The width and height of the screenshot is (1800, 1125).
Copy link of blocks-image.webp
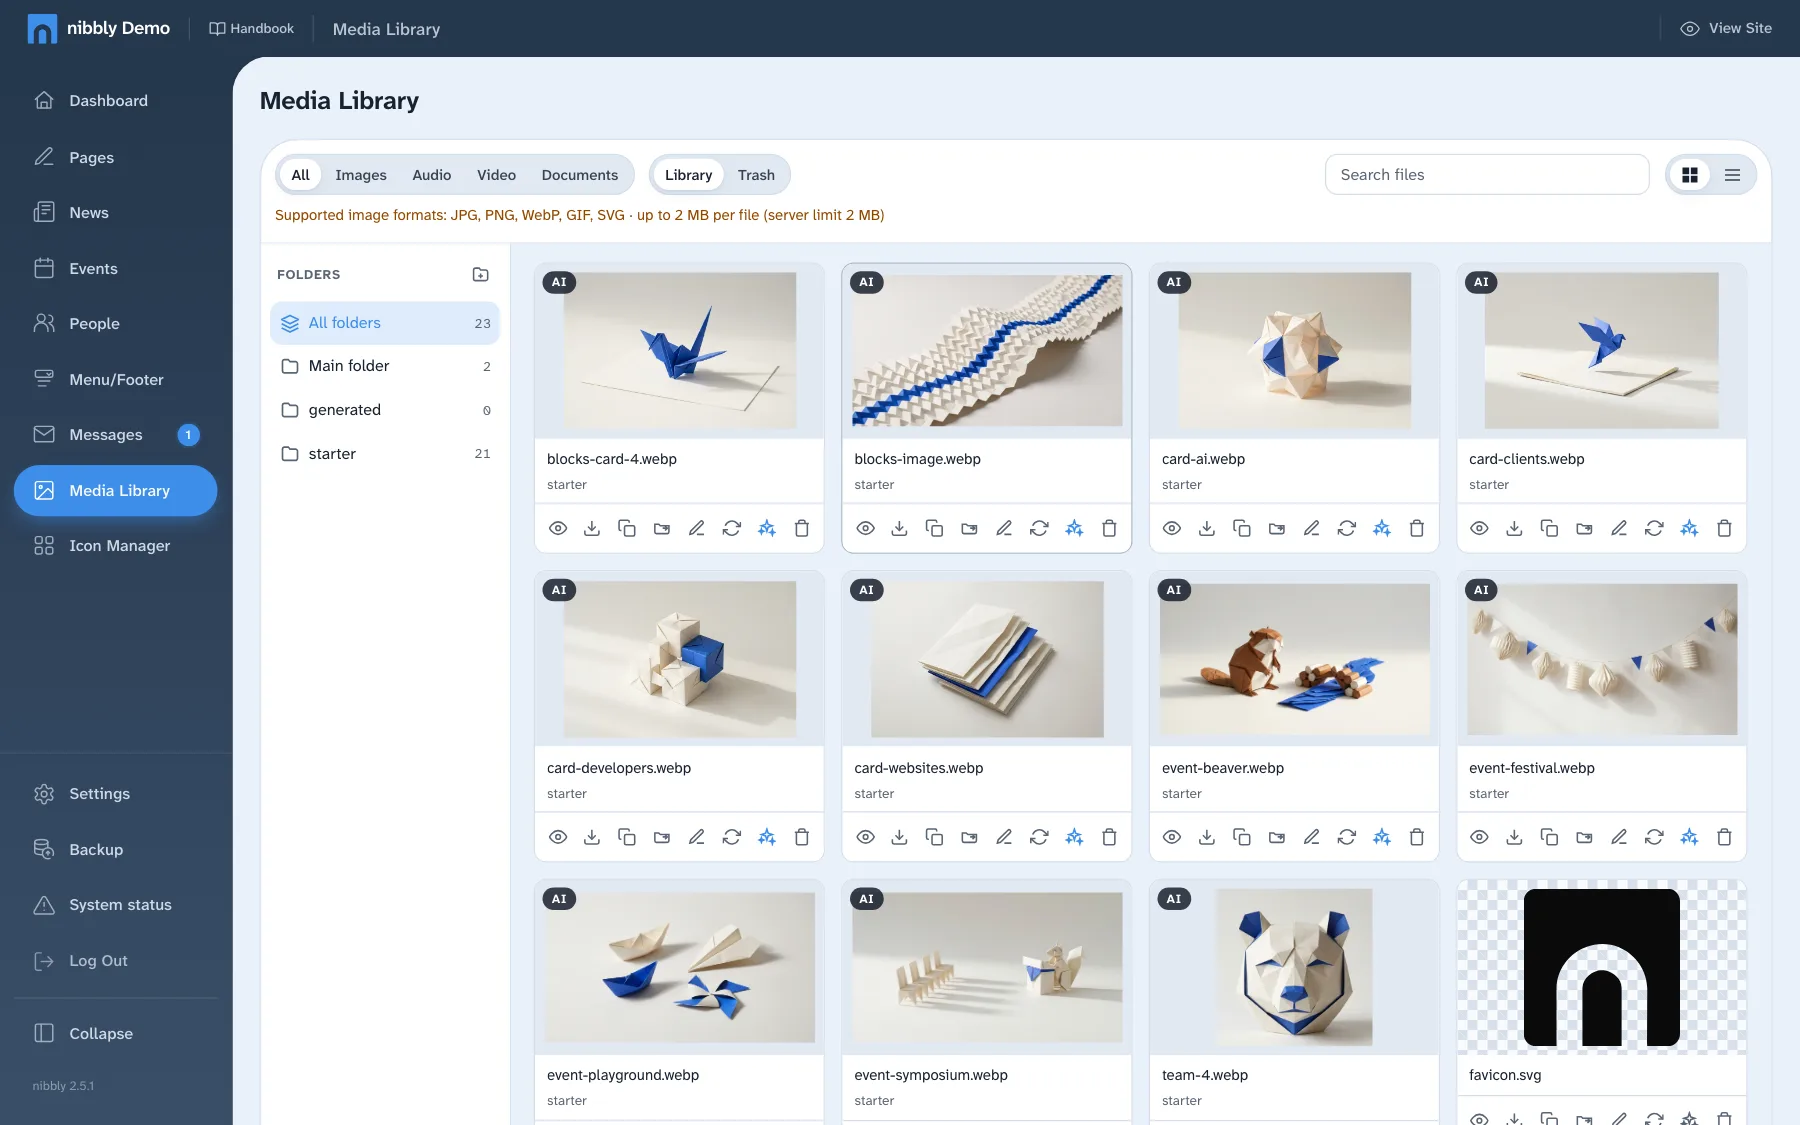934,528
